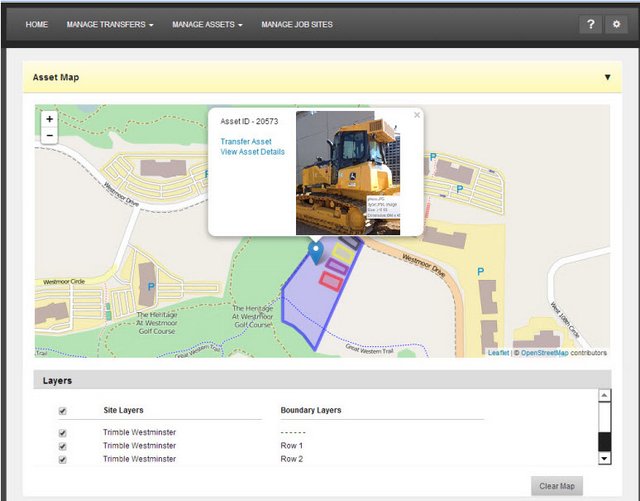Click the layers list scroll down arrow
The width and height of the screenshot is (640, 501).
click(x=604, y=459)
